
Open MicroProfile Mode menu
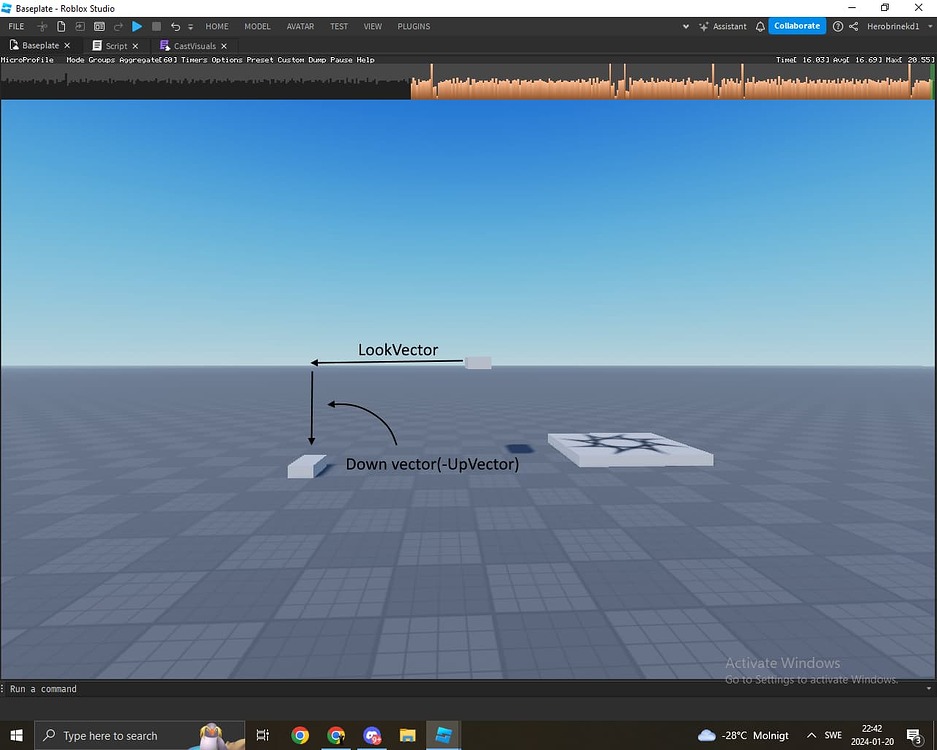pos(75,60)
